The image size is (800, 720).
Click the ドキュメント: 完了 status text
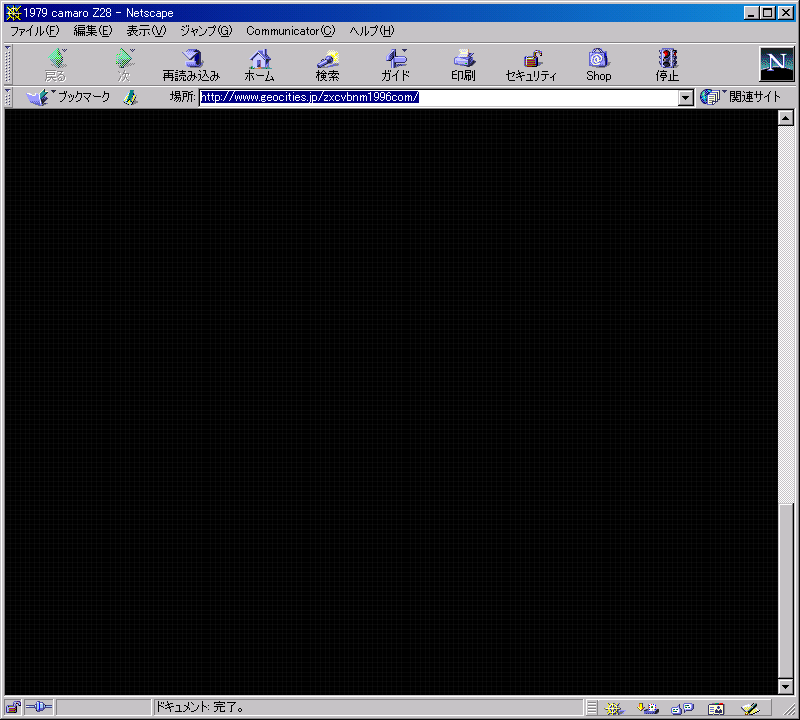point(200,707)
